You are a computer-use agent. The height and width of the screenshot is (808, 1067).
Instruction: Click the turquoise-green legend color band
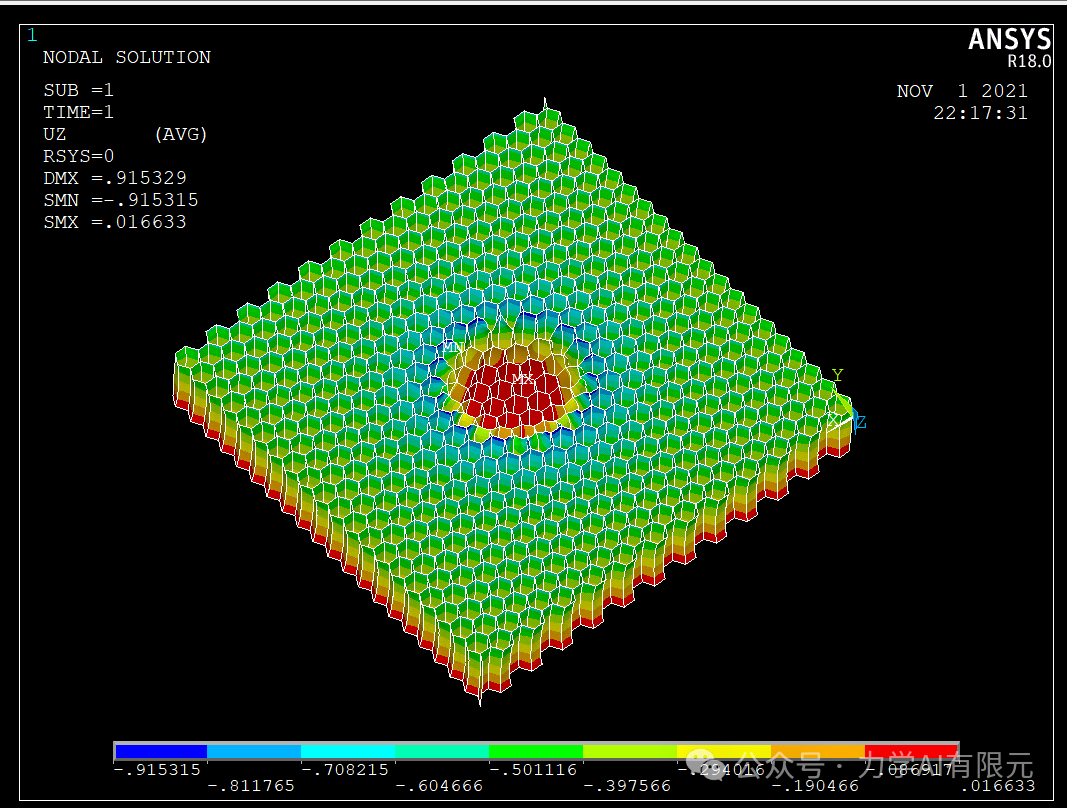442,752
